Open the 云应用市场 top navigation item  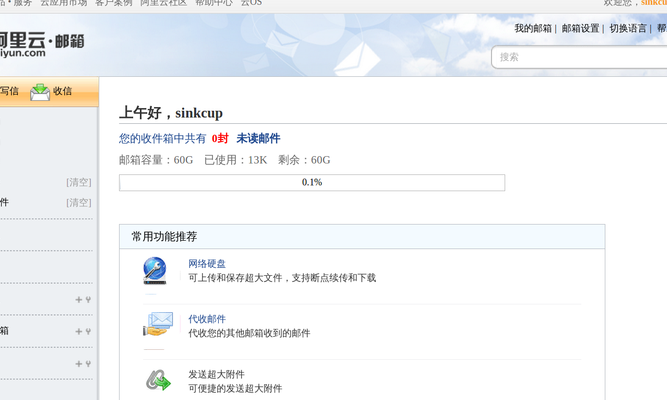[x=64, y=3]
